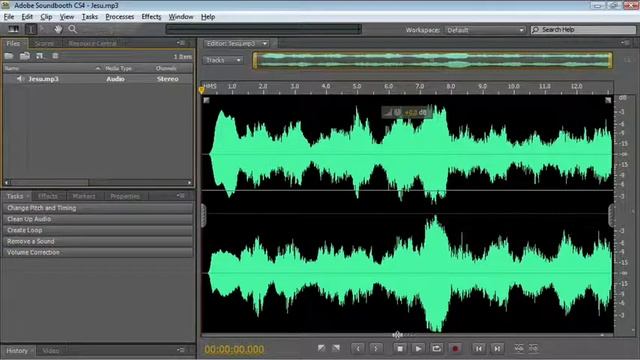Switch to the Scores tab

point(44,43)
